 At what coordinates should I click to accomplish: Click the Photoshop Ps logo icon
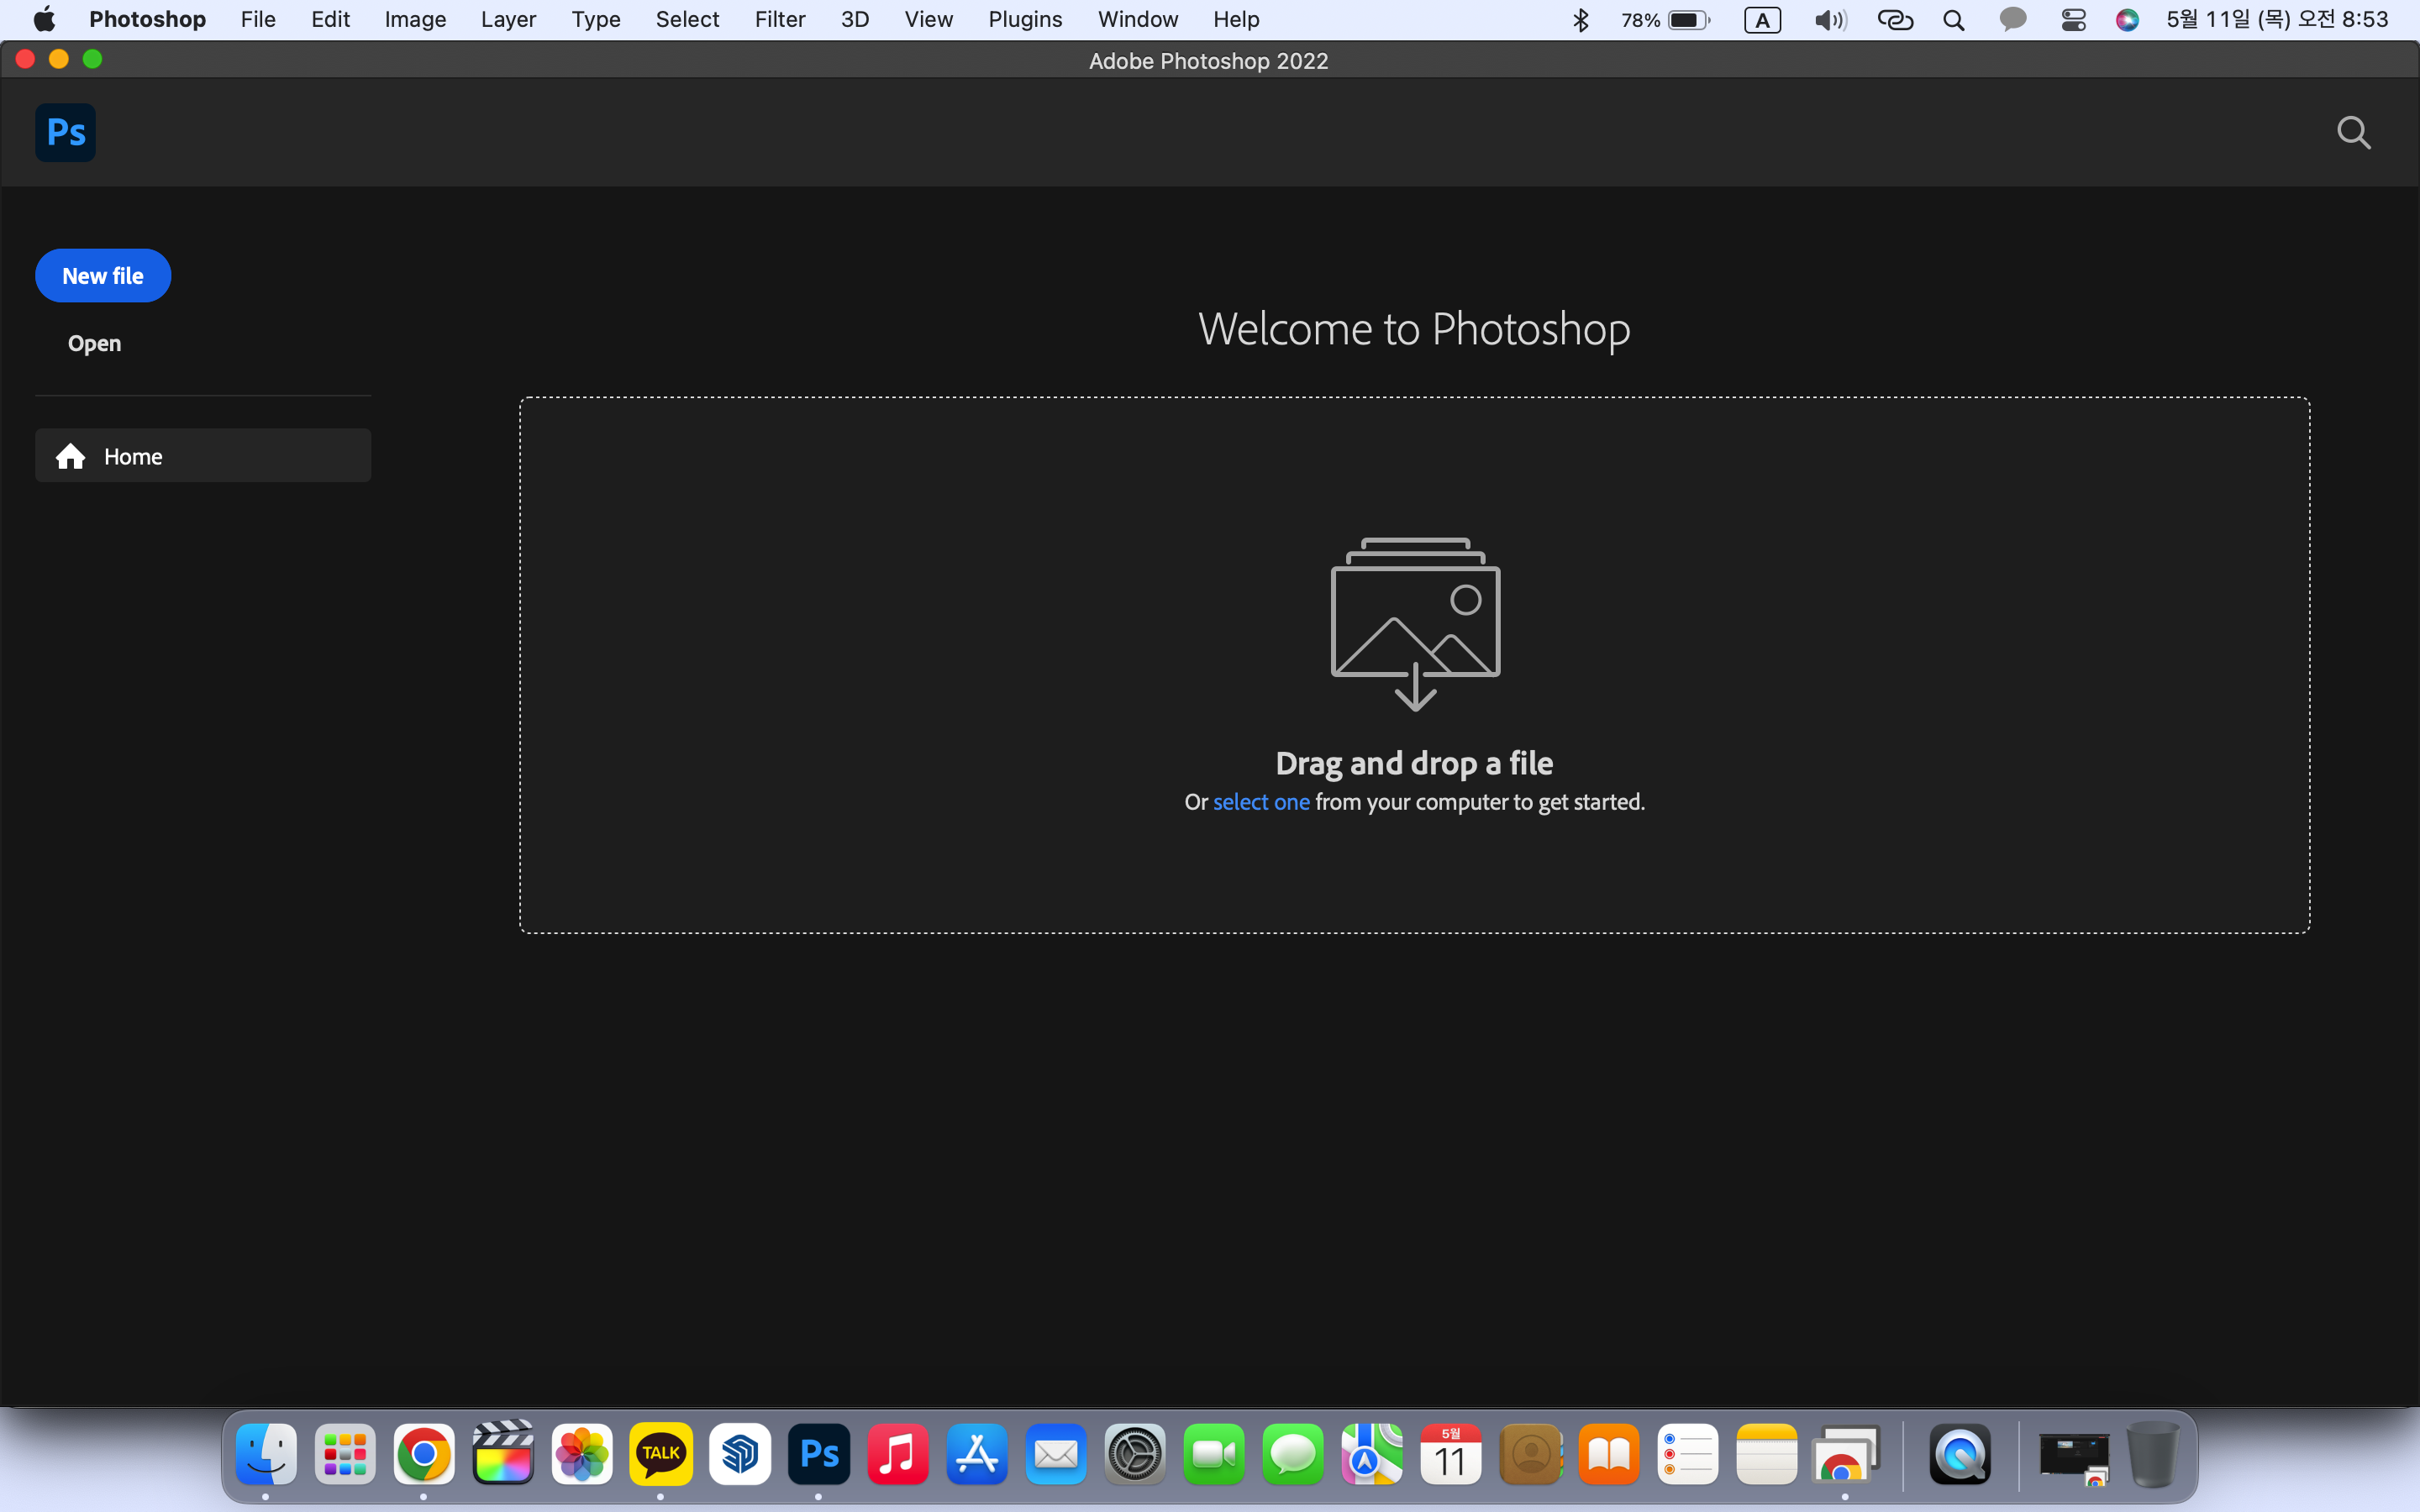click(x=66, y=132)
